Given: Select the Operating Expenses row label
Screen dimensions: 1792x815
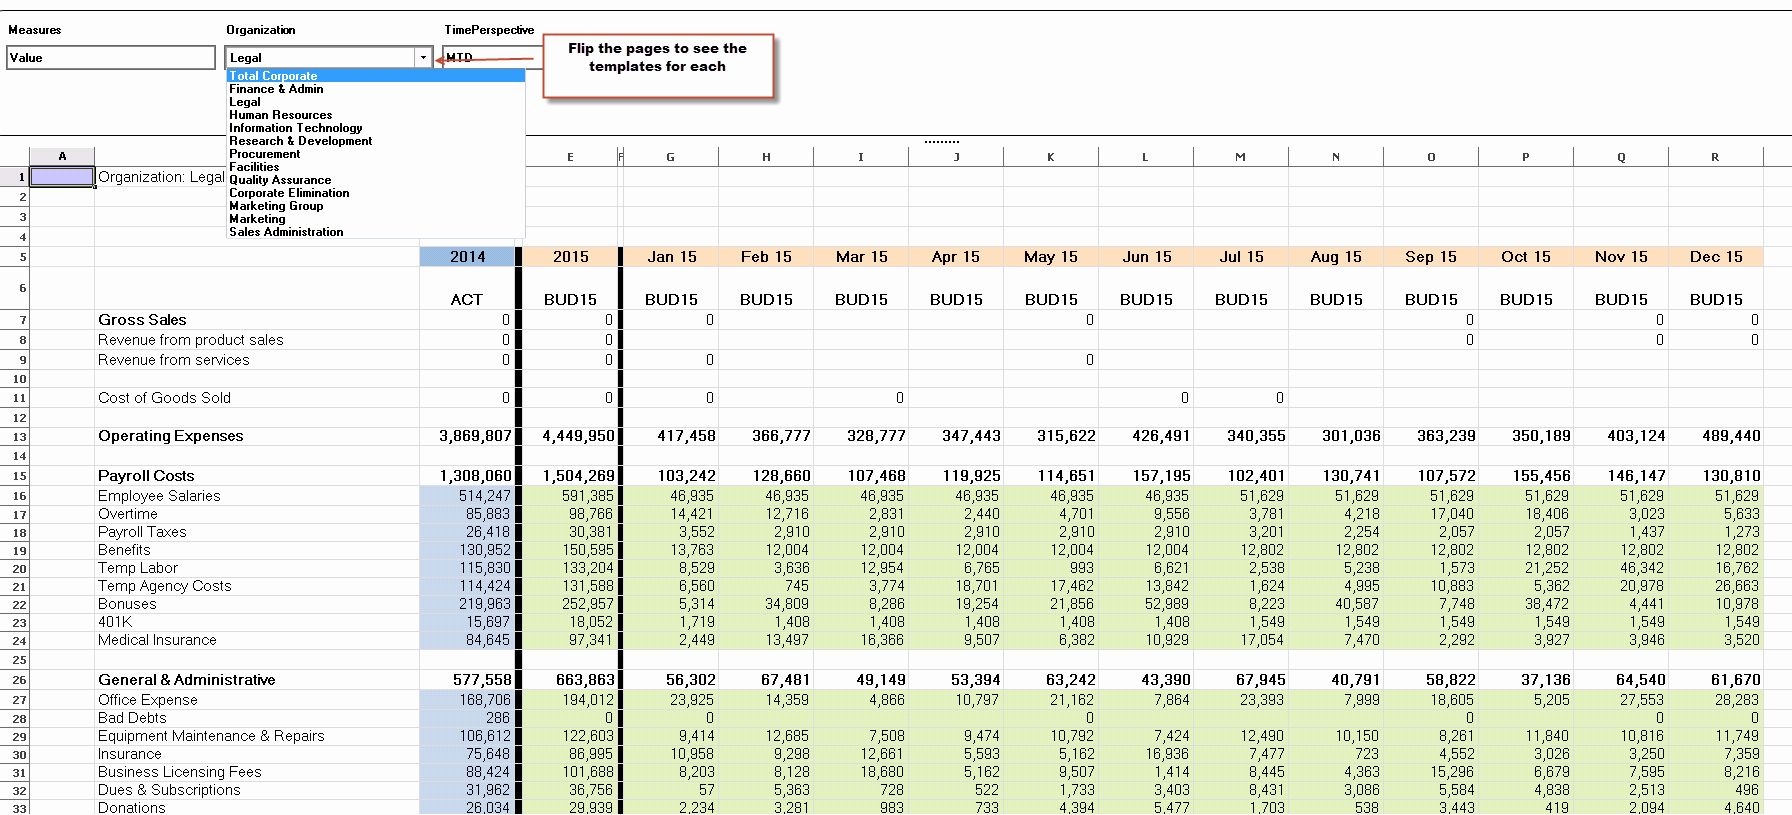Looking at the screenshot, I should click(170, 436).
